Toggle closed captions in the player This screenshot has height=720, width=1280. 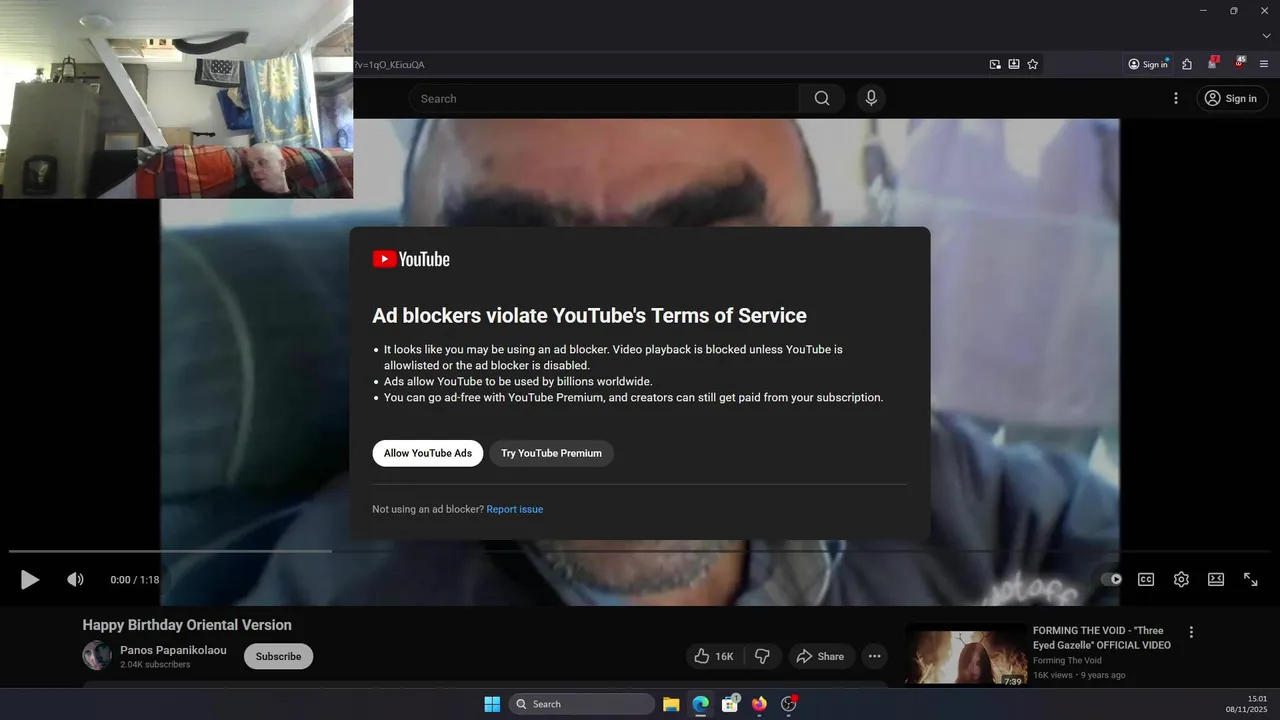[1146, 579]
